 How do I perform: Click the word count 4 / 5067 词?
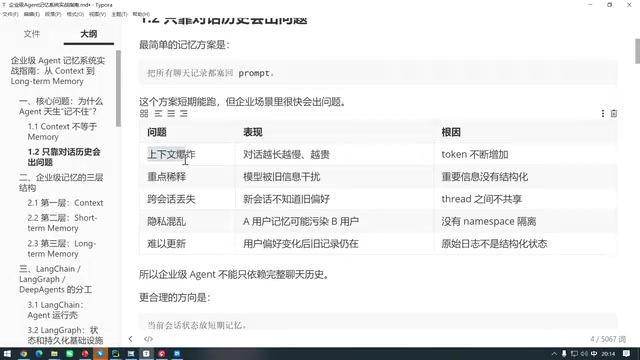pos(608,339)
